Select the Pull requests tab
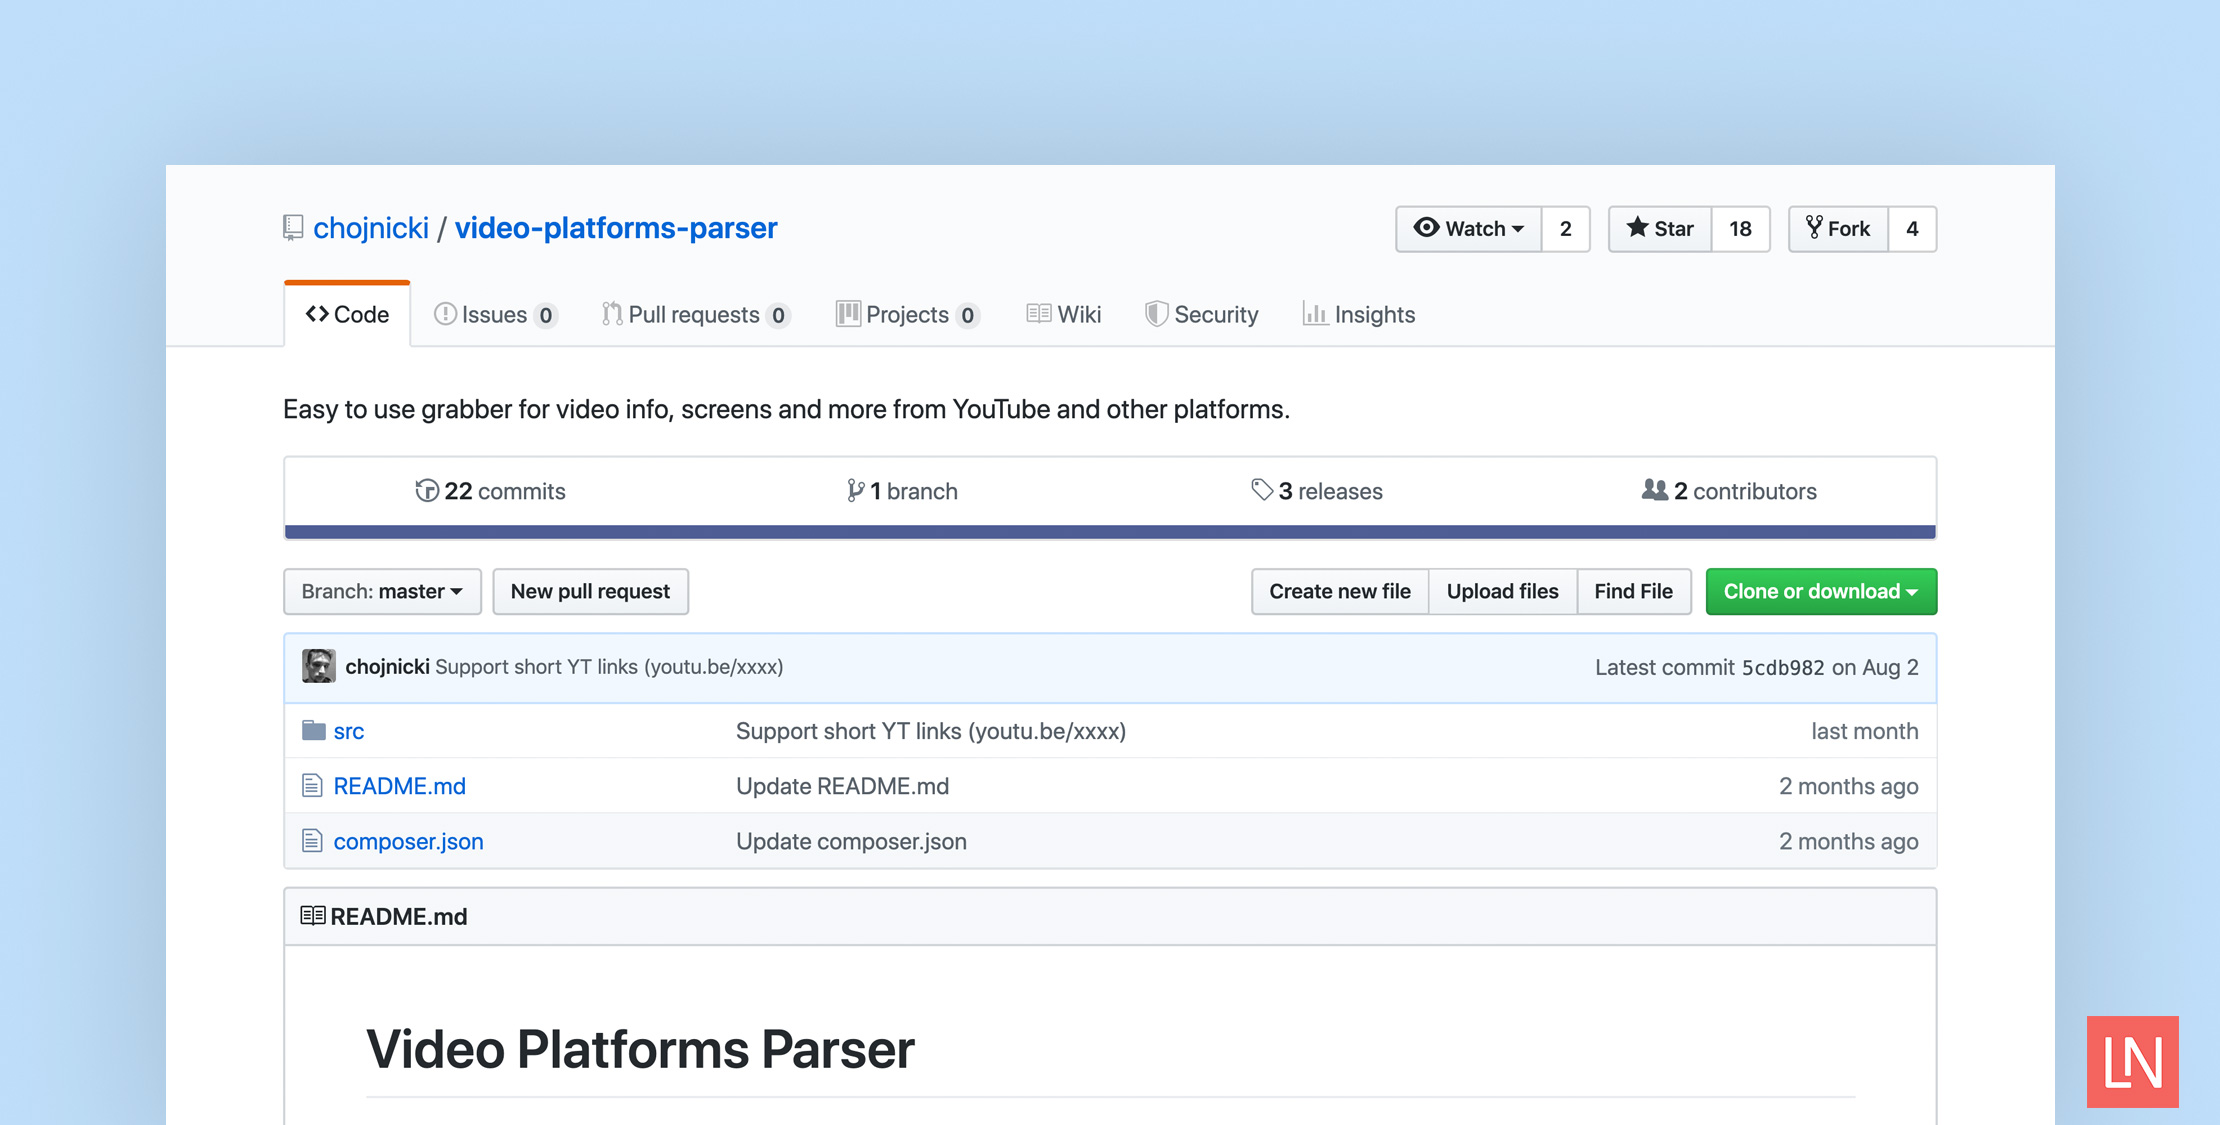Viewport: 2220px width, 1125px height. (694, 314)
